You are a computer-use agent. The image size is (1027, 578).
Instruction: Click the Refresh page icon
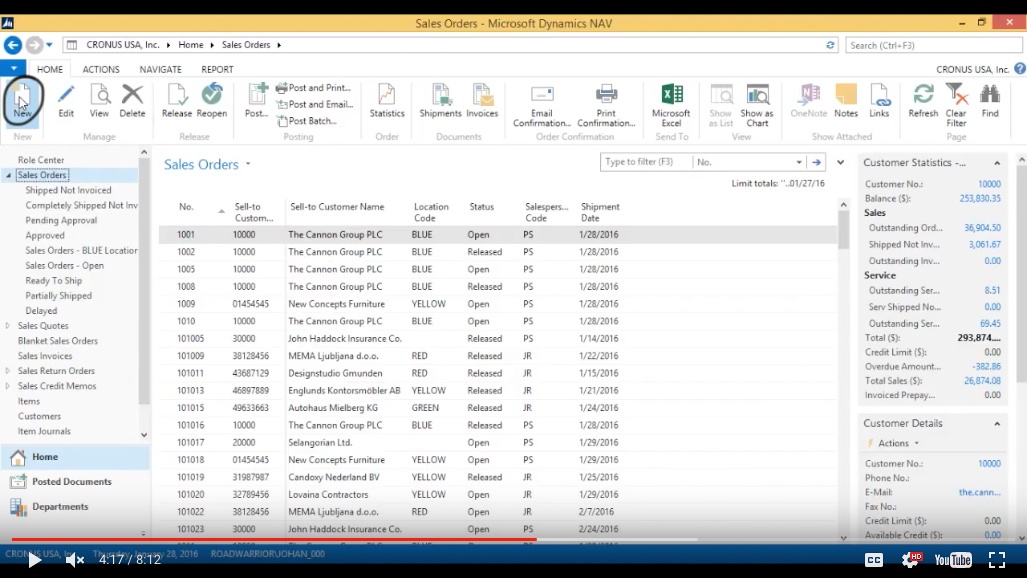[923, 95]
